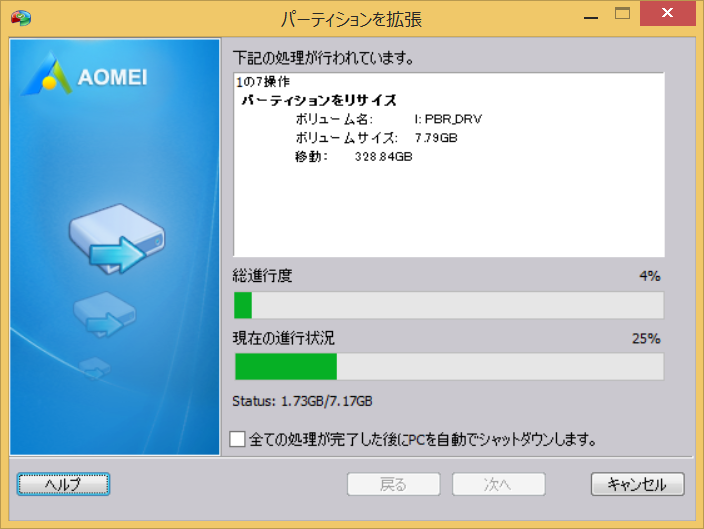Click move value '328.84GB'
This screenshot has height=529, width=704.
click(383, 157)
